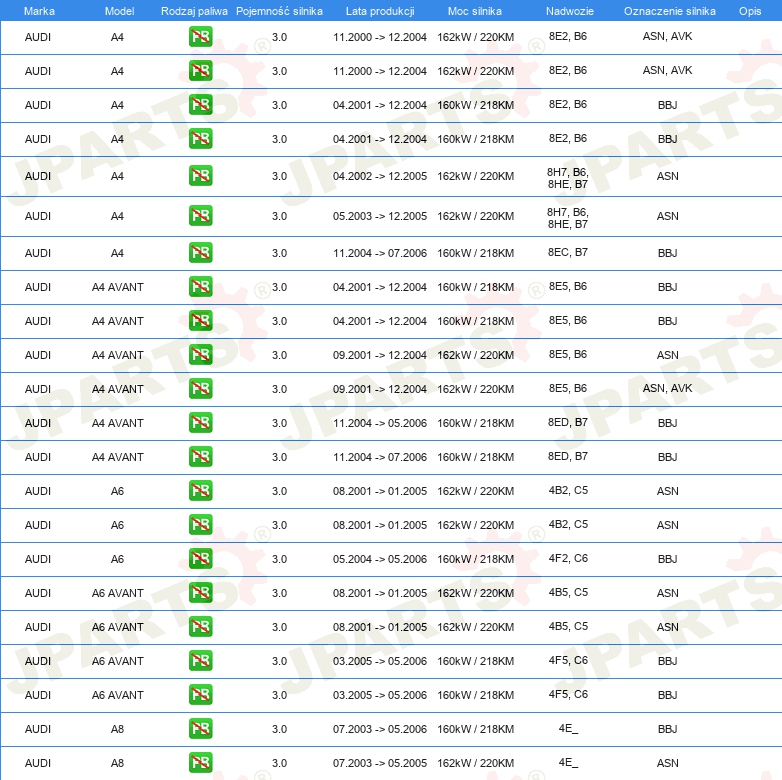Click fuel icon for A4 AVANT 11.2004 -> 05.2006

pos(200,423)
